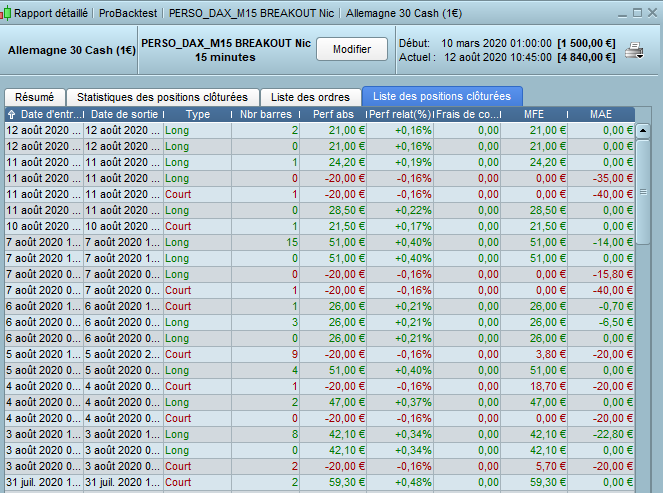Sort by Frais de co... column header
Image resolution: width=663 pixels, height=493 pixels.
click(468, 115)
